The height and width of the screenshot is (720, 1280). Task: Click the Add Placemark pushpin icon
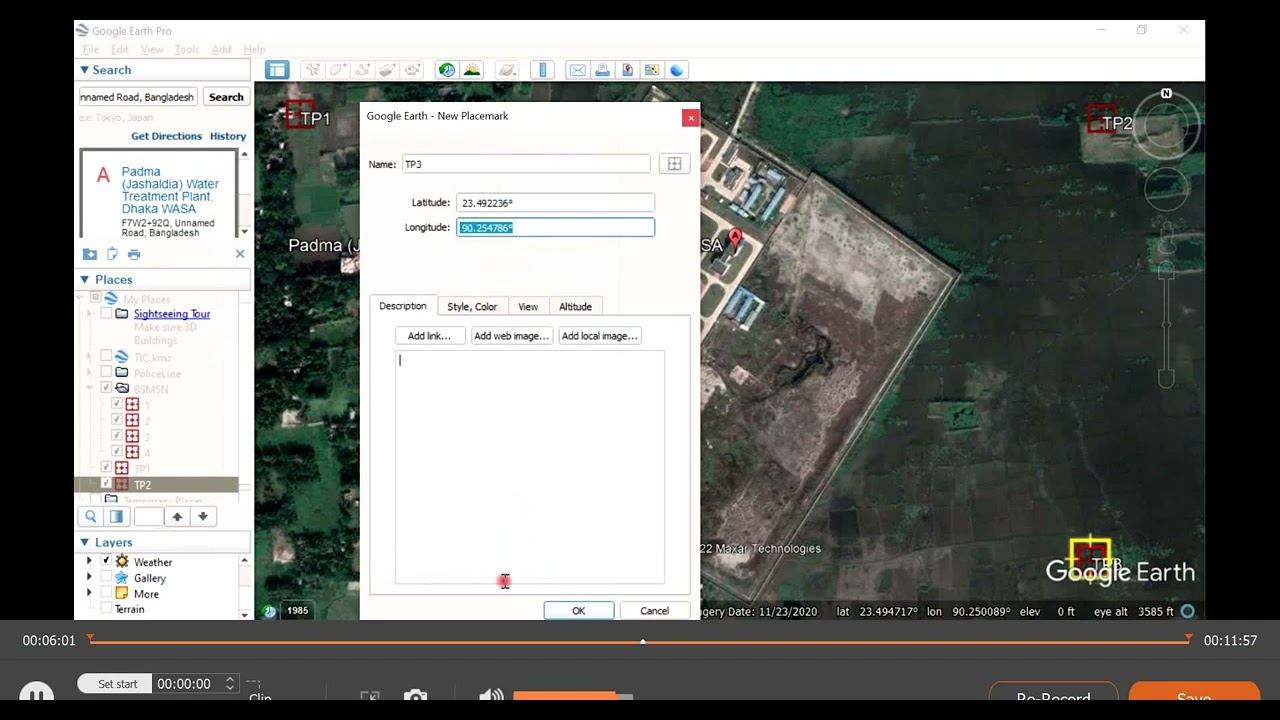(x=313, y=70)
